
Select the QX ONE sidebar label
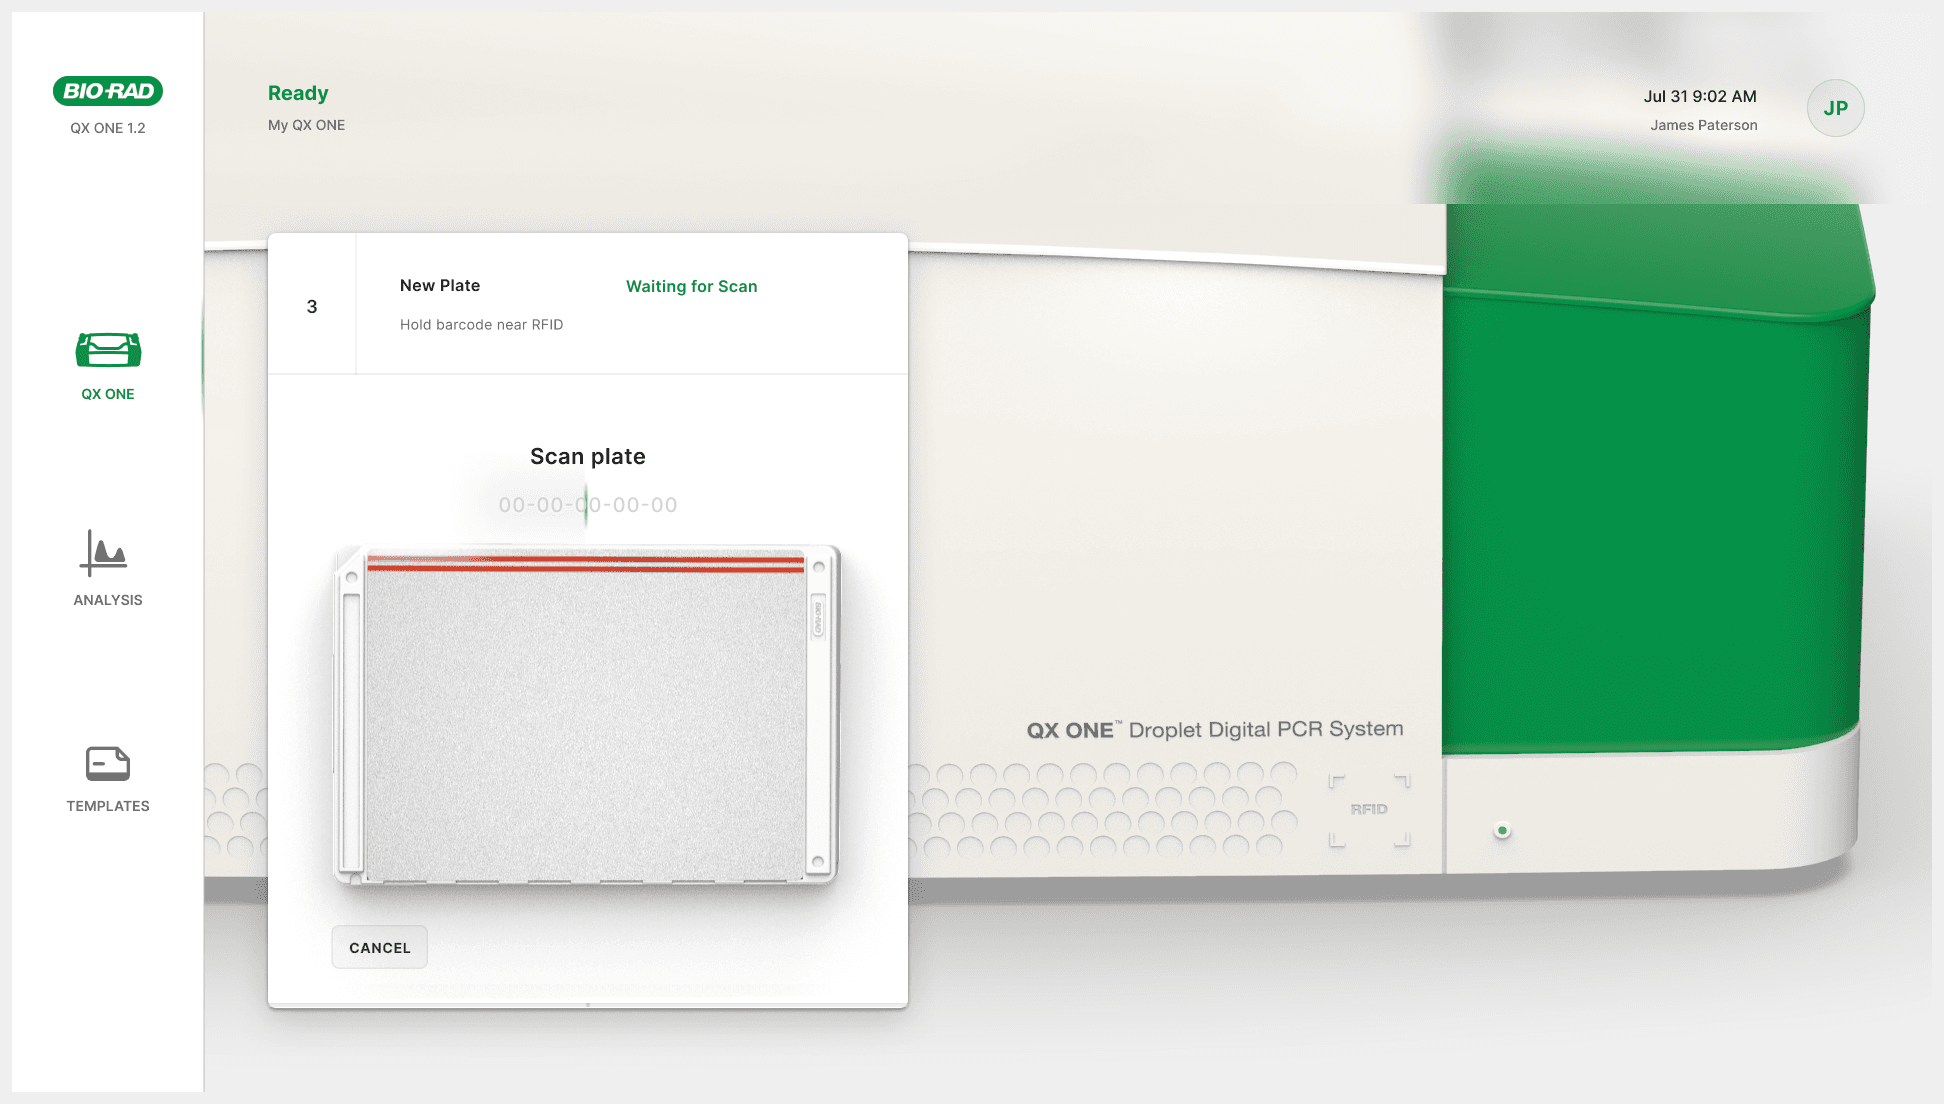(108, 394)
